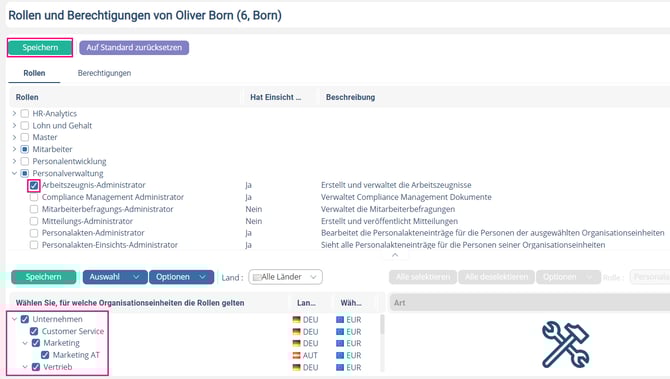Click the top Speichern button
The image size is (670, 379).
[40, 47]
